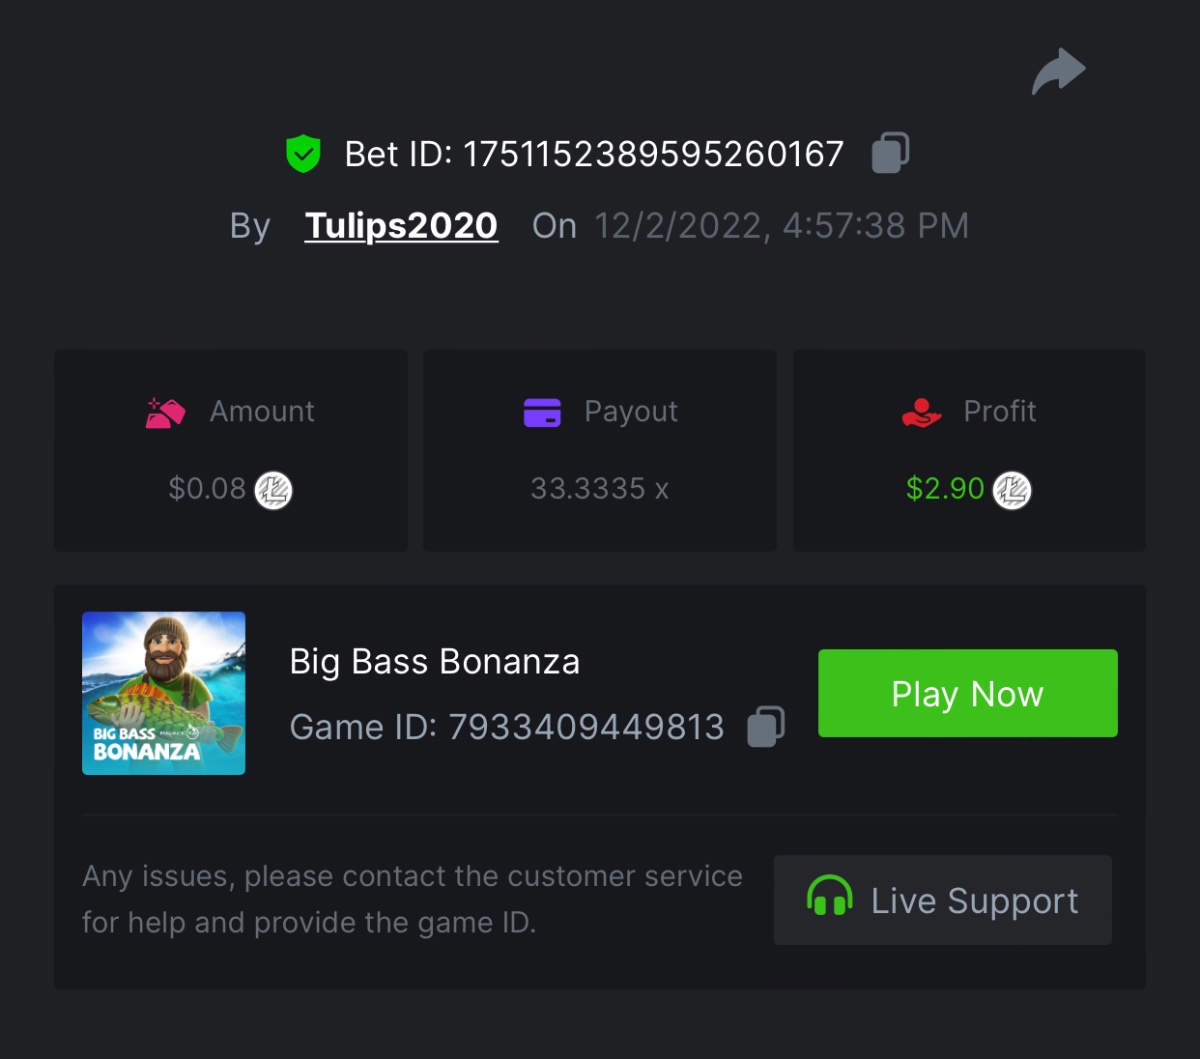The height and width of the screenshot is (1059, 1200).
Task: Click the Amount money bag icon
Action: [165, 412]
